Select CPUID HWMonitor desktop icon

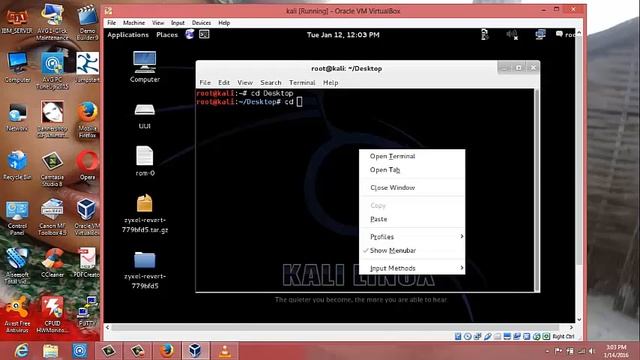point(52,314)
